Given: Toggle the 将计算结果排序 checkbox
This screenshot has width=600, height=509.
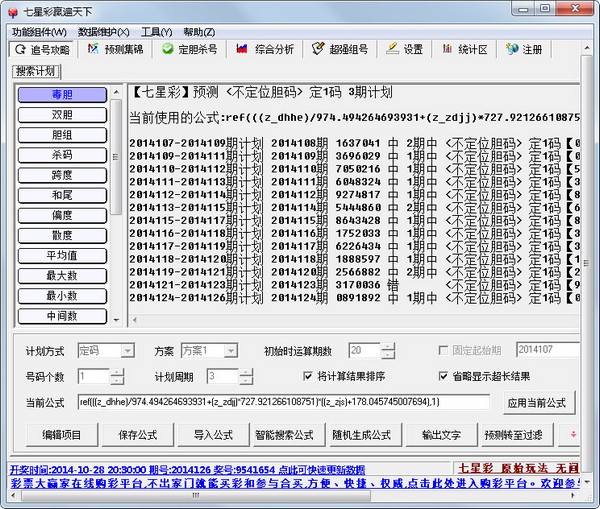Looking at the screenshot, I should coord(308,376).
